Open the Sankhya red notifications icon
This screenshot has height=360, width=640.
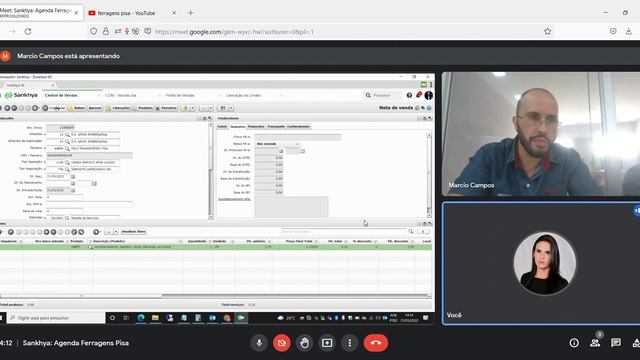(x=419, y=95)
